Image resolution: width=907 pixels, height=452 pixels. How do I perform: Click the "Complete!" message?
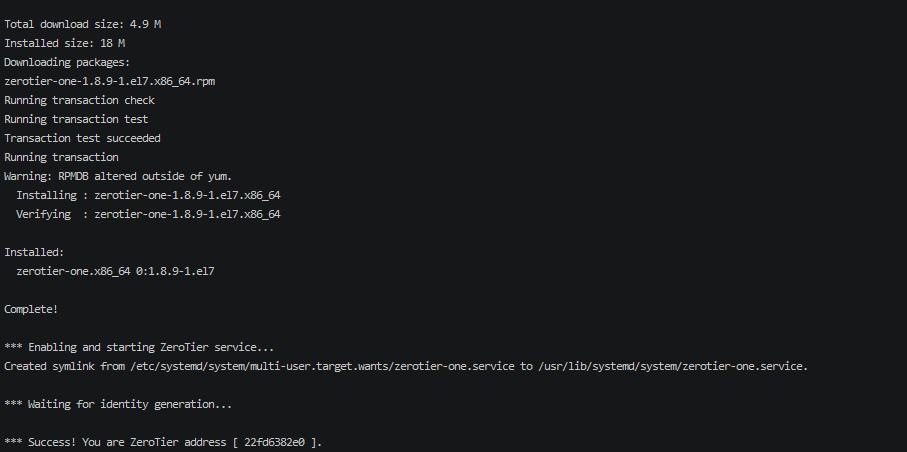31,309
